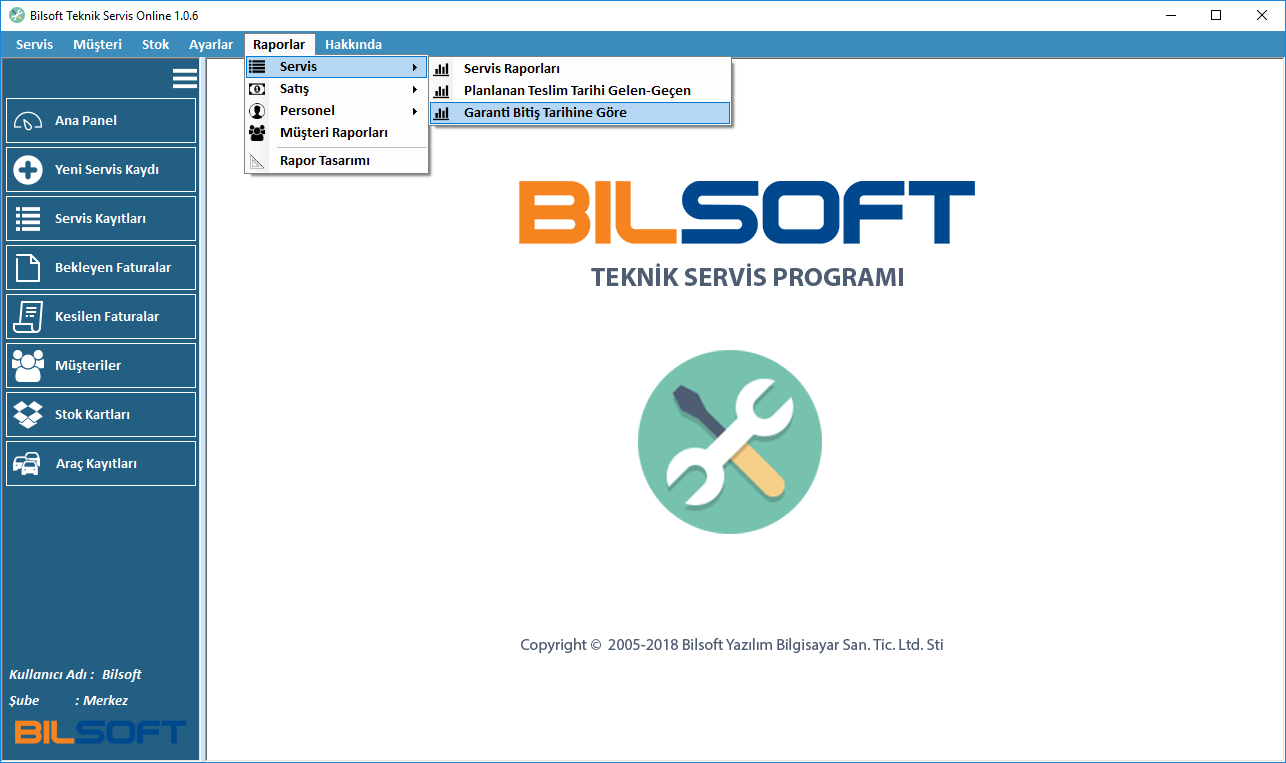Expand the Satış submenu arrow
The image size is (1286, 763).
click(x=415, y=89)
